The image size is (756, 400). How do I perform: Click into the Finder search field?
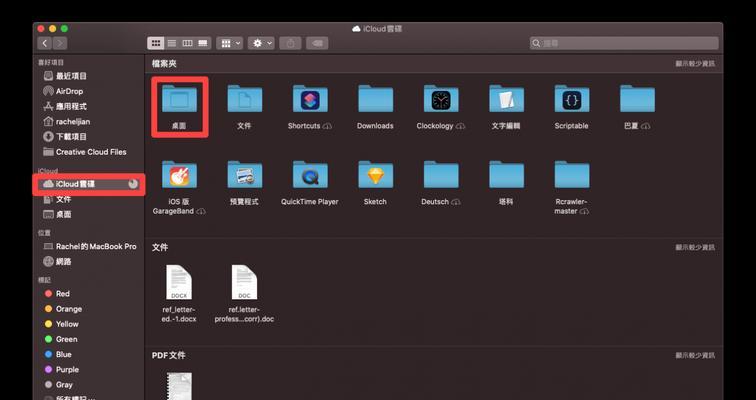pos(624,43)
